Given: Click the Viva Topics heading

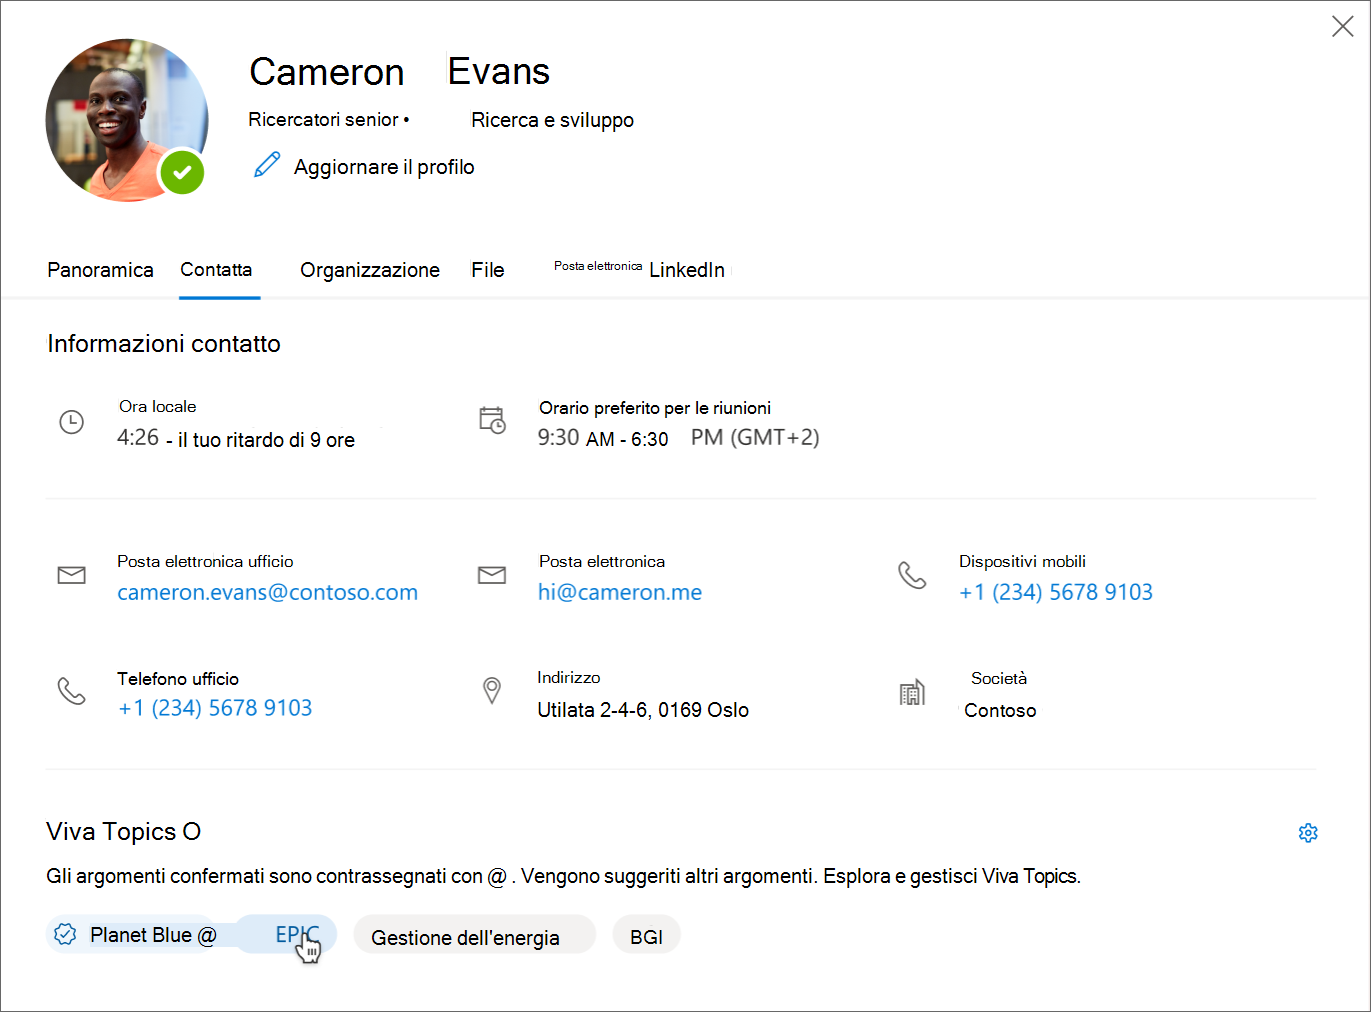Looking at the screenshot, I should click(x=123, y=832).
